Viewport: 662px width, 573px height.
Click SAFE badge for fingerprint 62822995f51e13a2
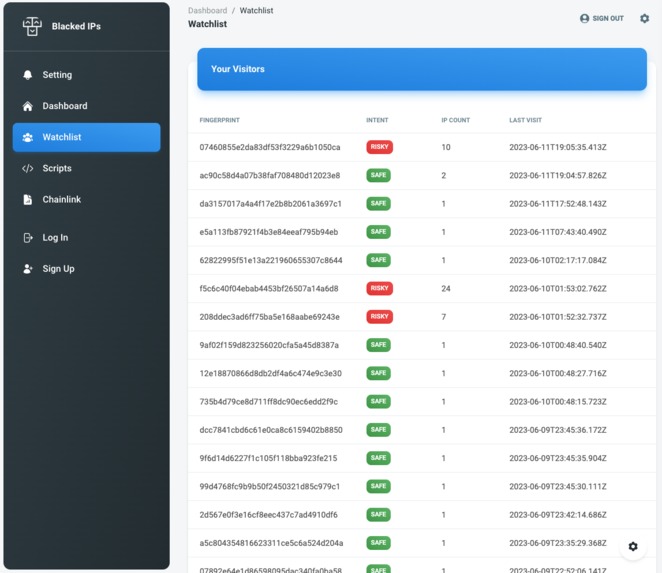click(x=378, y=260)
